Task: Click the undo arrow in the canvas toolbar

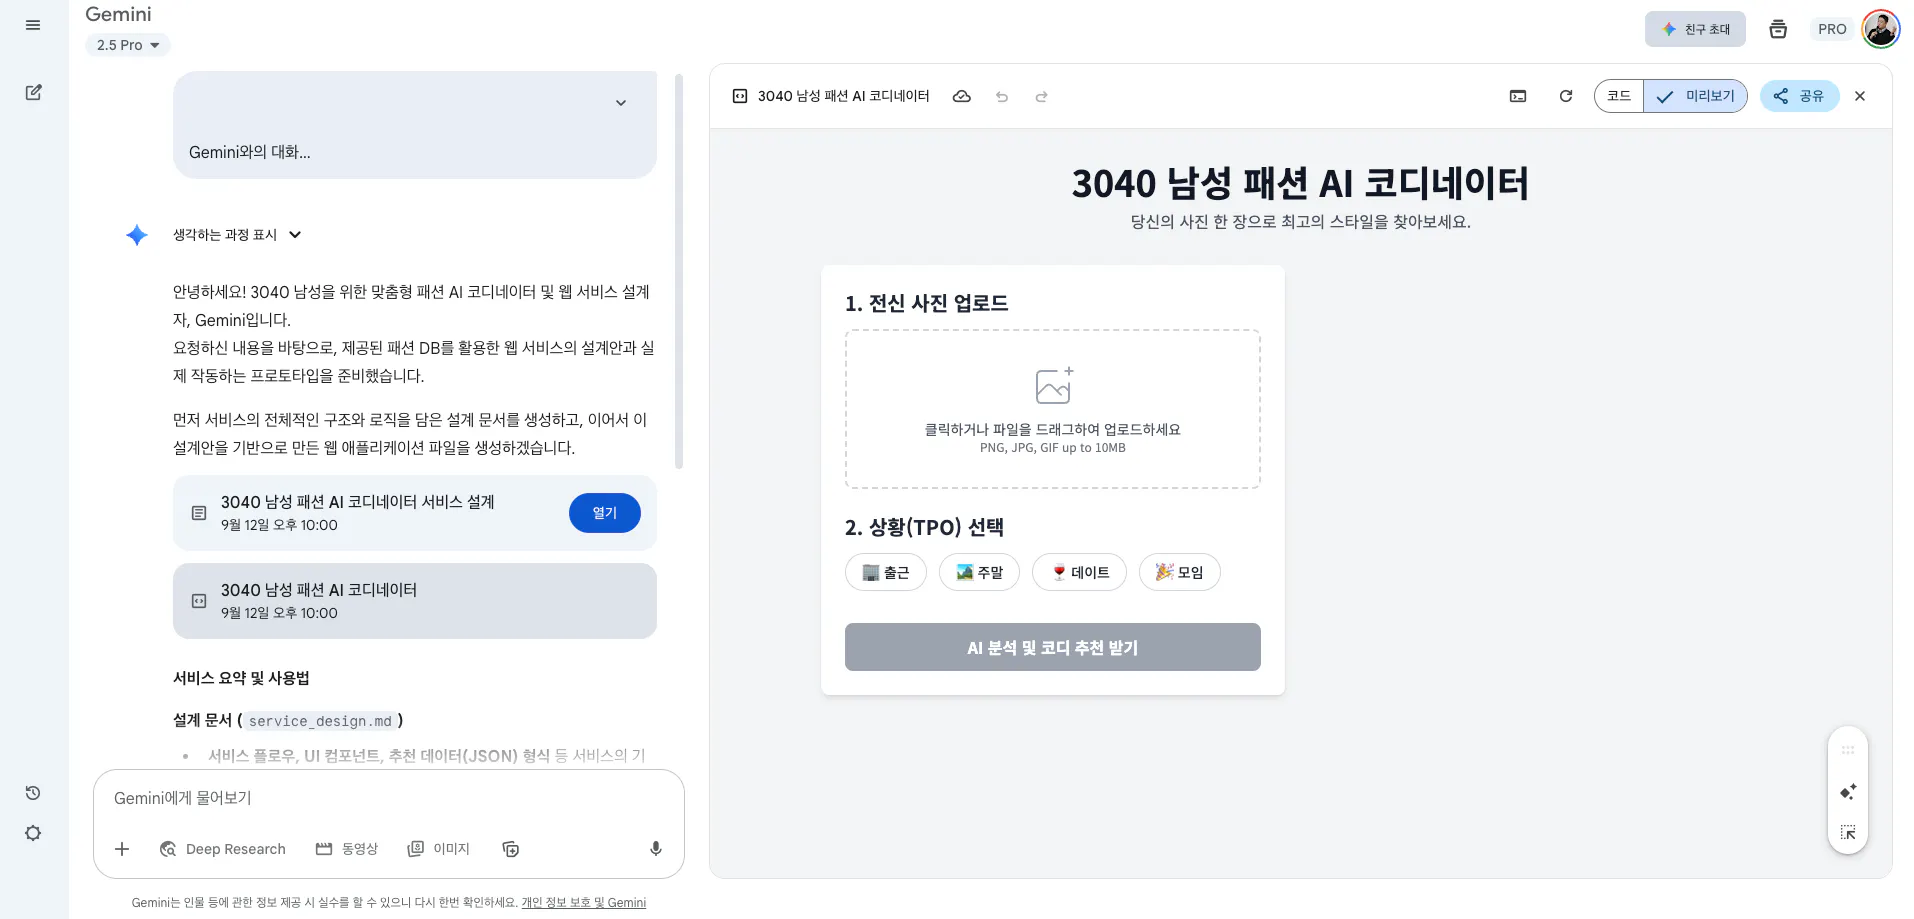Action: [x=1002, y=97]
